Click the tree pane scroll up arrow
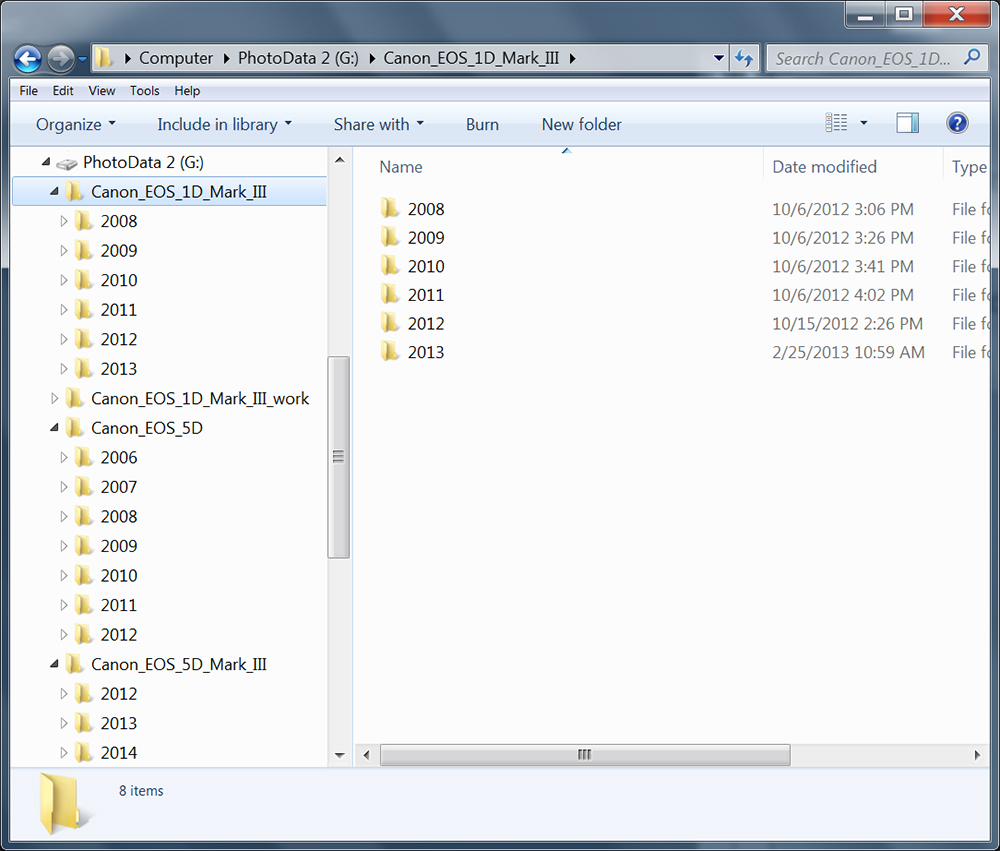The image size is (1000, 851). coord(339,160)
